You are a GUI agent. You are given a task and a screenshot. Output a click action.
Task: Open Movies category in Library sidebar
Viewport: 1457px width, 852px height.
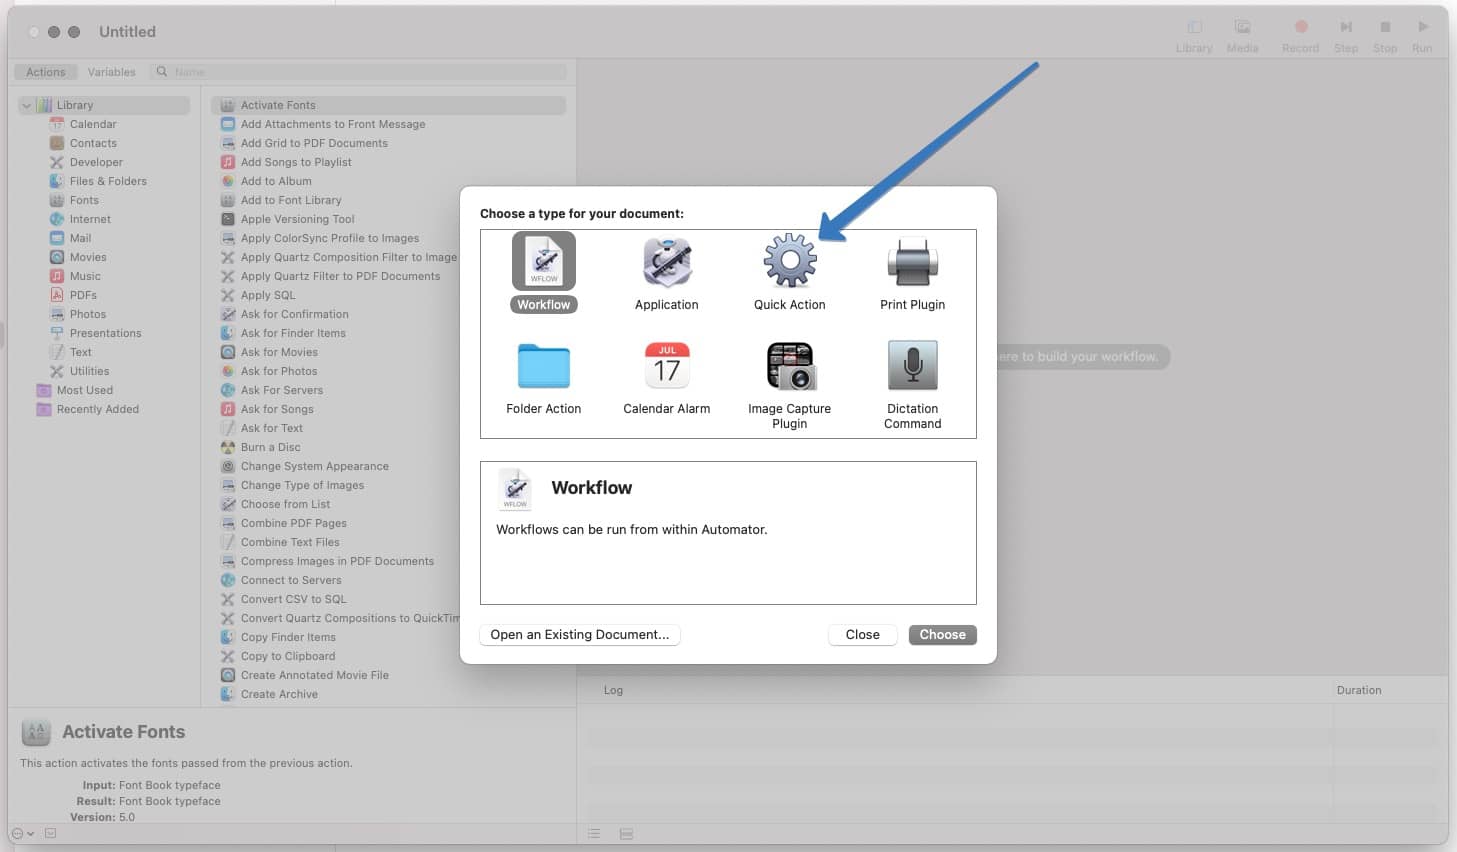(88, 257)
